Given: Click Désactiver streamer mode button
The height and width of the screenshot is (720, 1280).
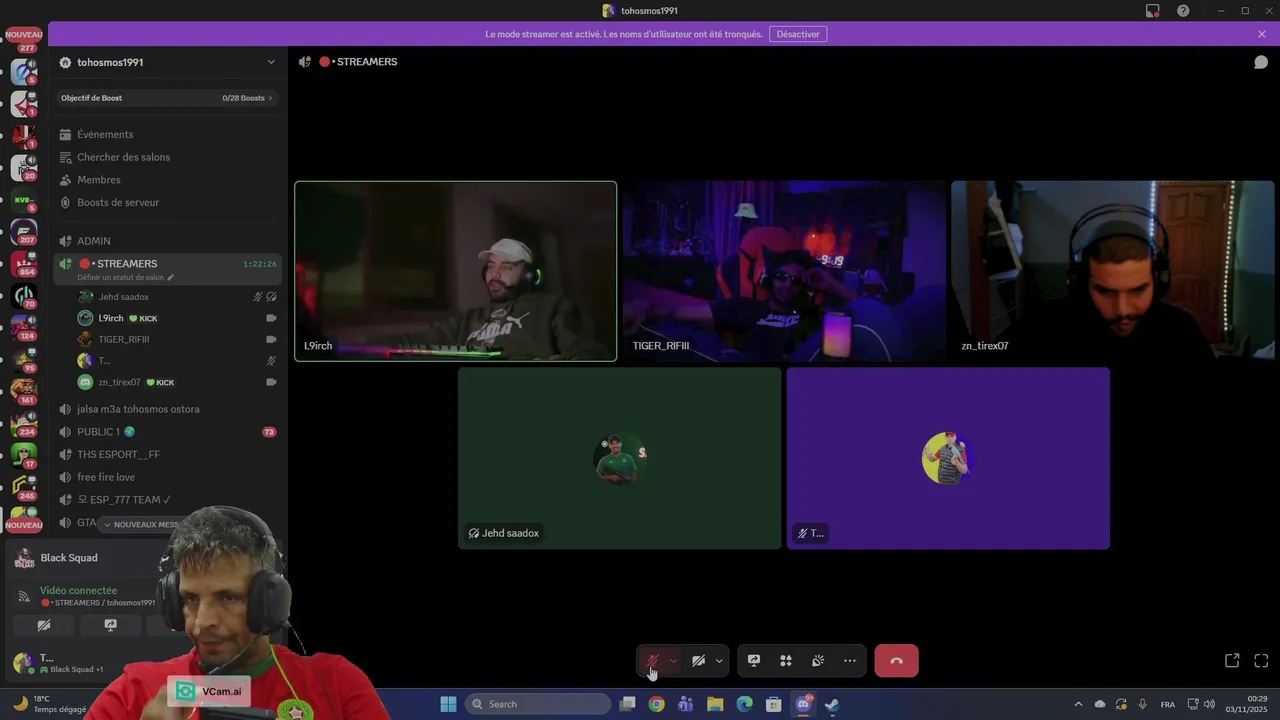Looking at the screenshot, I should [798, 34].
